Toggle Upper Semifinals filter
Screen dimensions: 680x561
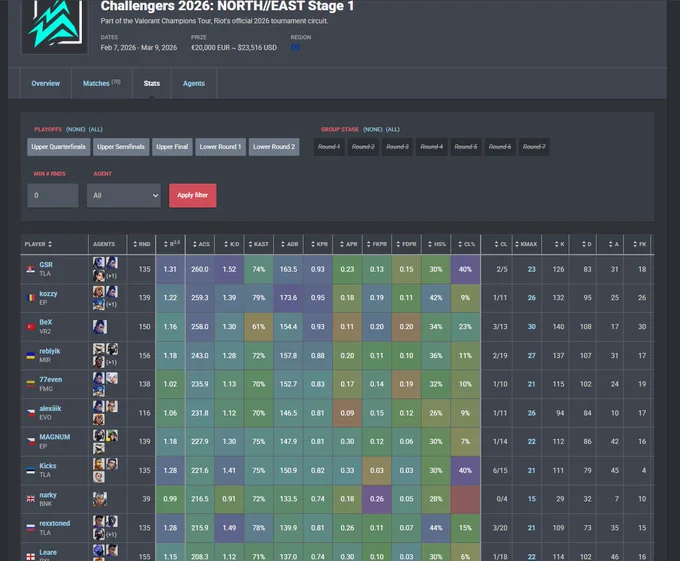click(121, 147)
